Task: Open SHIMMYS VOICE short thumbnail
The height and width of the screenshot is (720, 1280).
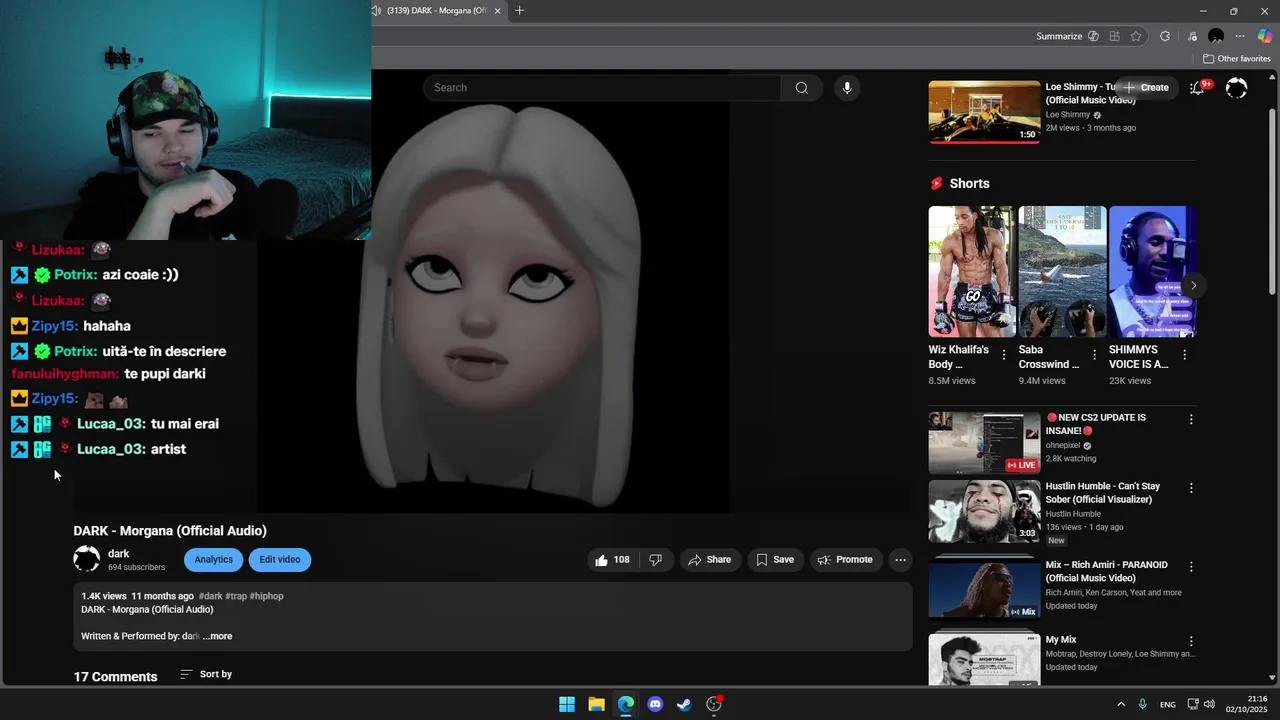Action: pyautogui.click(x=1152, y=271)
